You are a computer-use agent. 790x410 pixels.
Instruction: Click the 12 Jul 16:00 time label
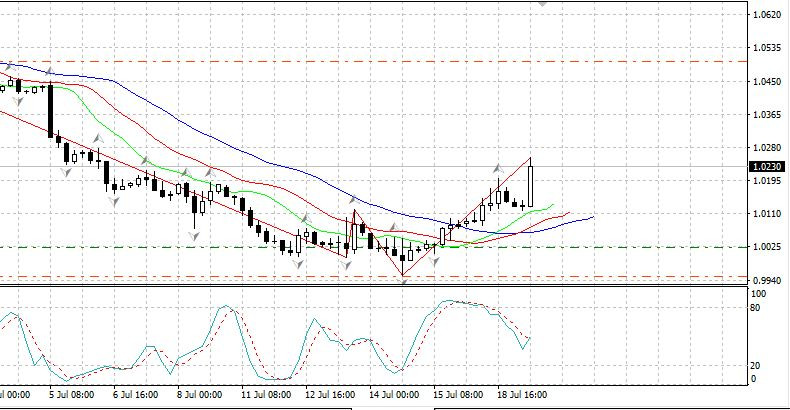point(330,394)
